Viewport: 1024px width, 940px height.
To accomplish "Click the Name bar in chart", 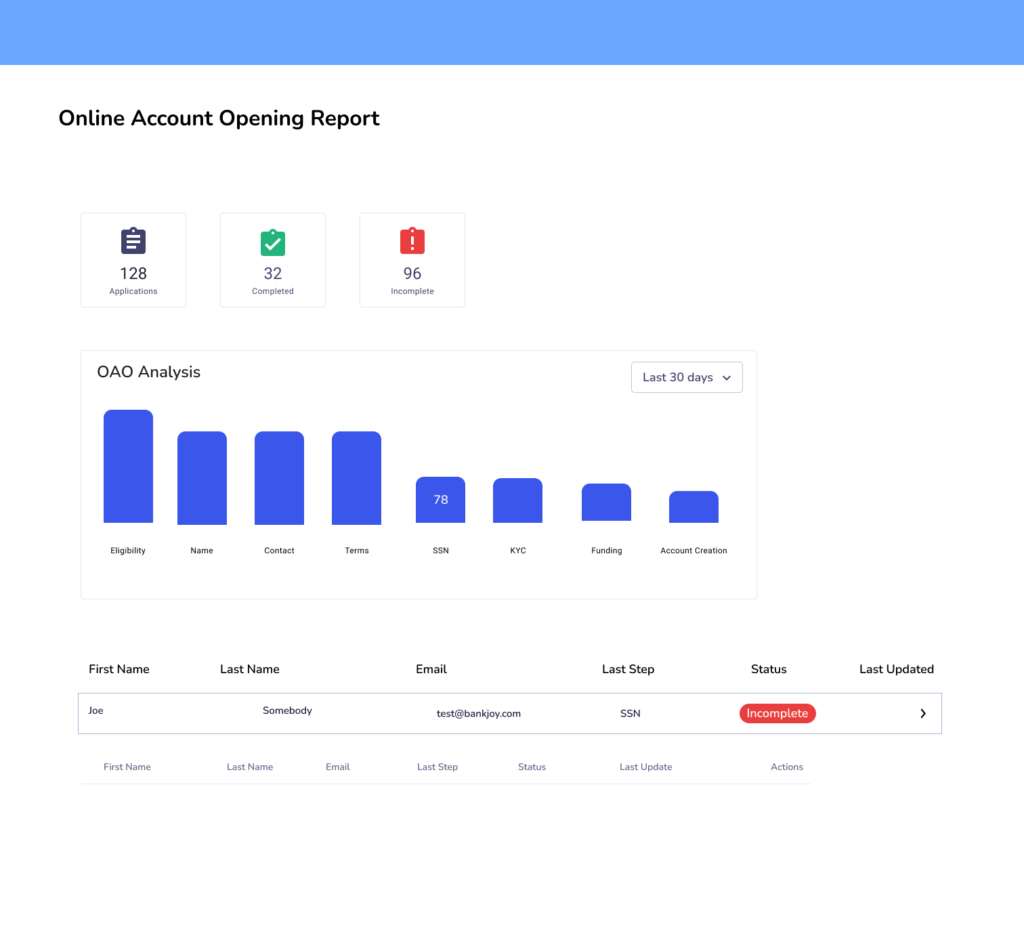I will coord(202,477).
